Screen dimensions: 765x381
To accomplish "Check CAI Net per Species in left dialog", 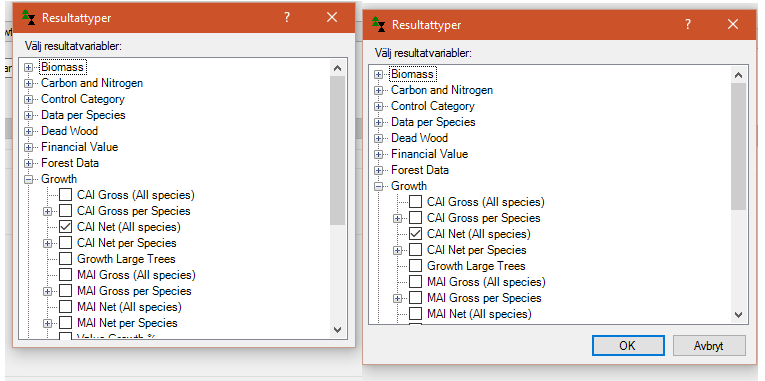I will click(65, 243).
